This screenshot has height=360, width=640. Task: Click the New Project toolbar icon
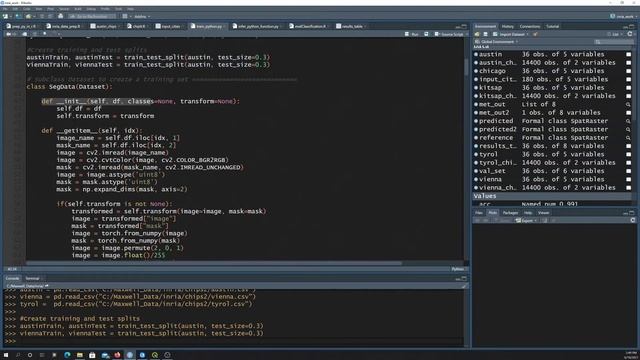pos(18,16)
